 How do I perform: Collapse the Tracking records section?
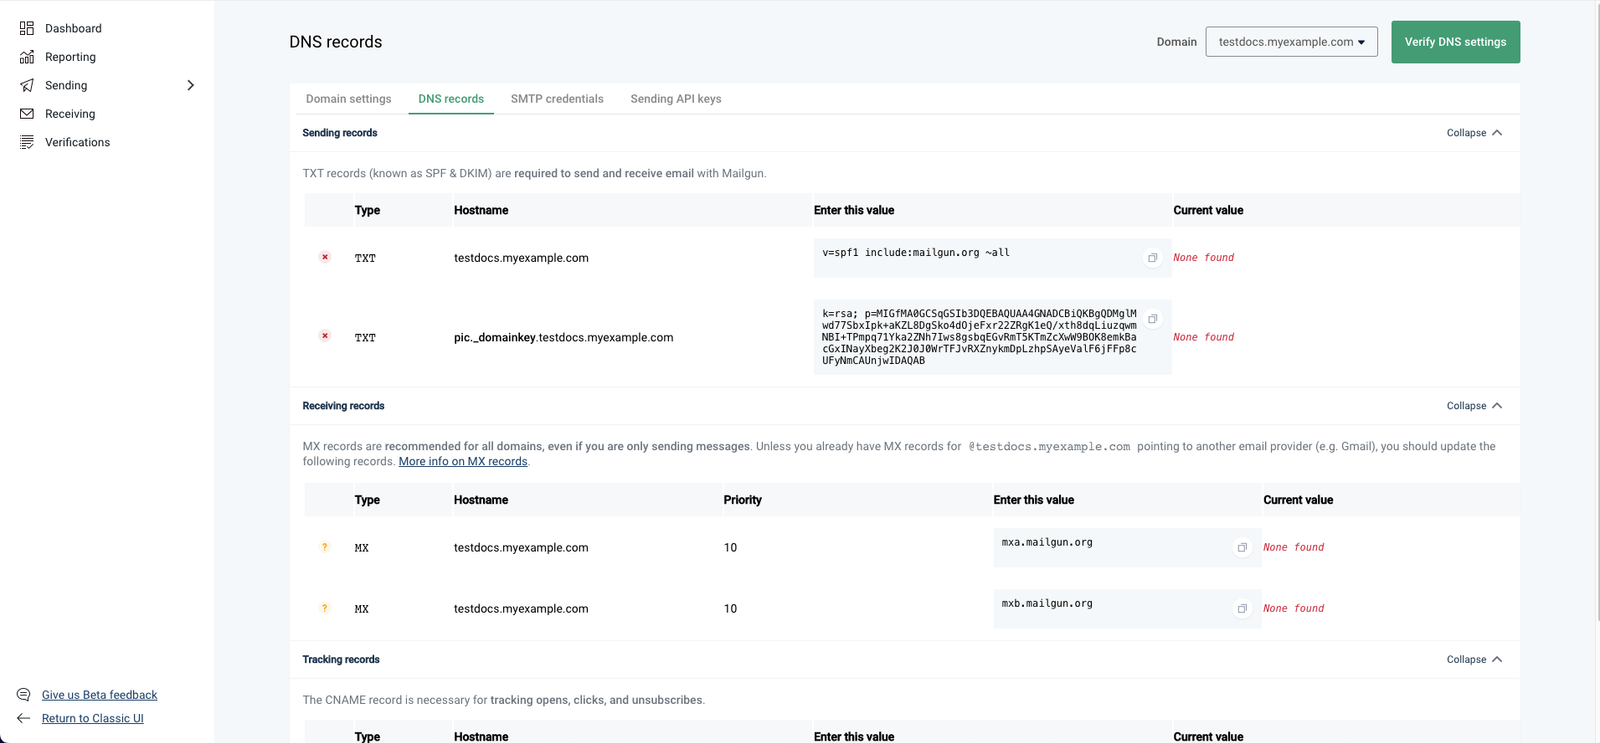(x=1474, y=660)
